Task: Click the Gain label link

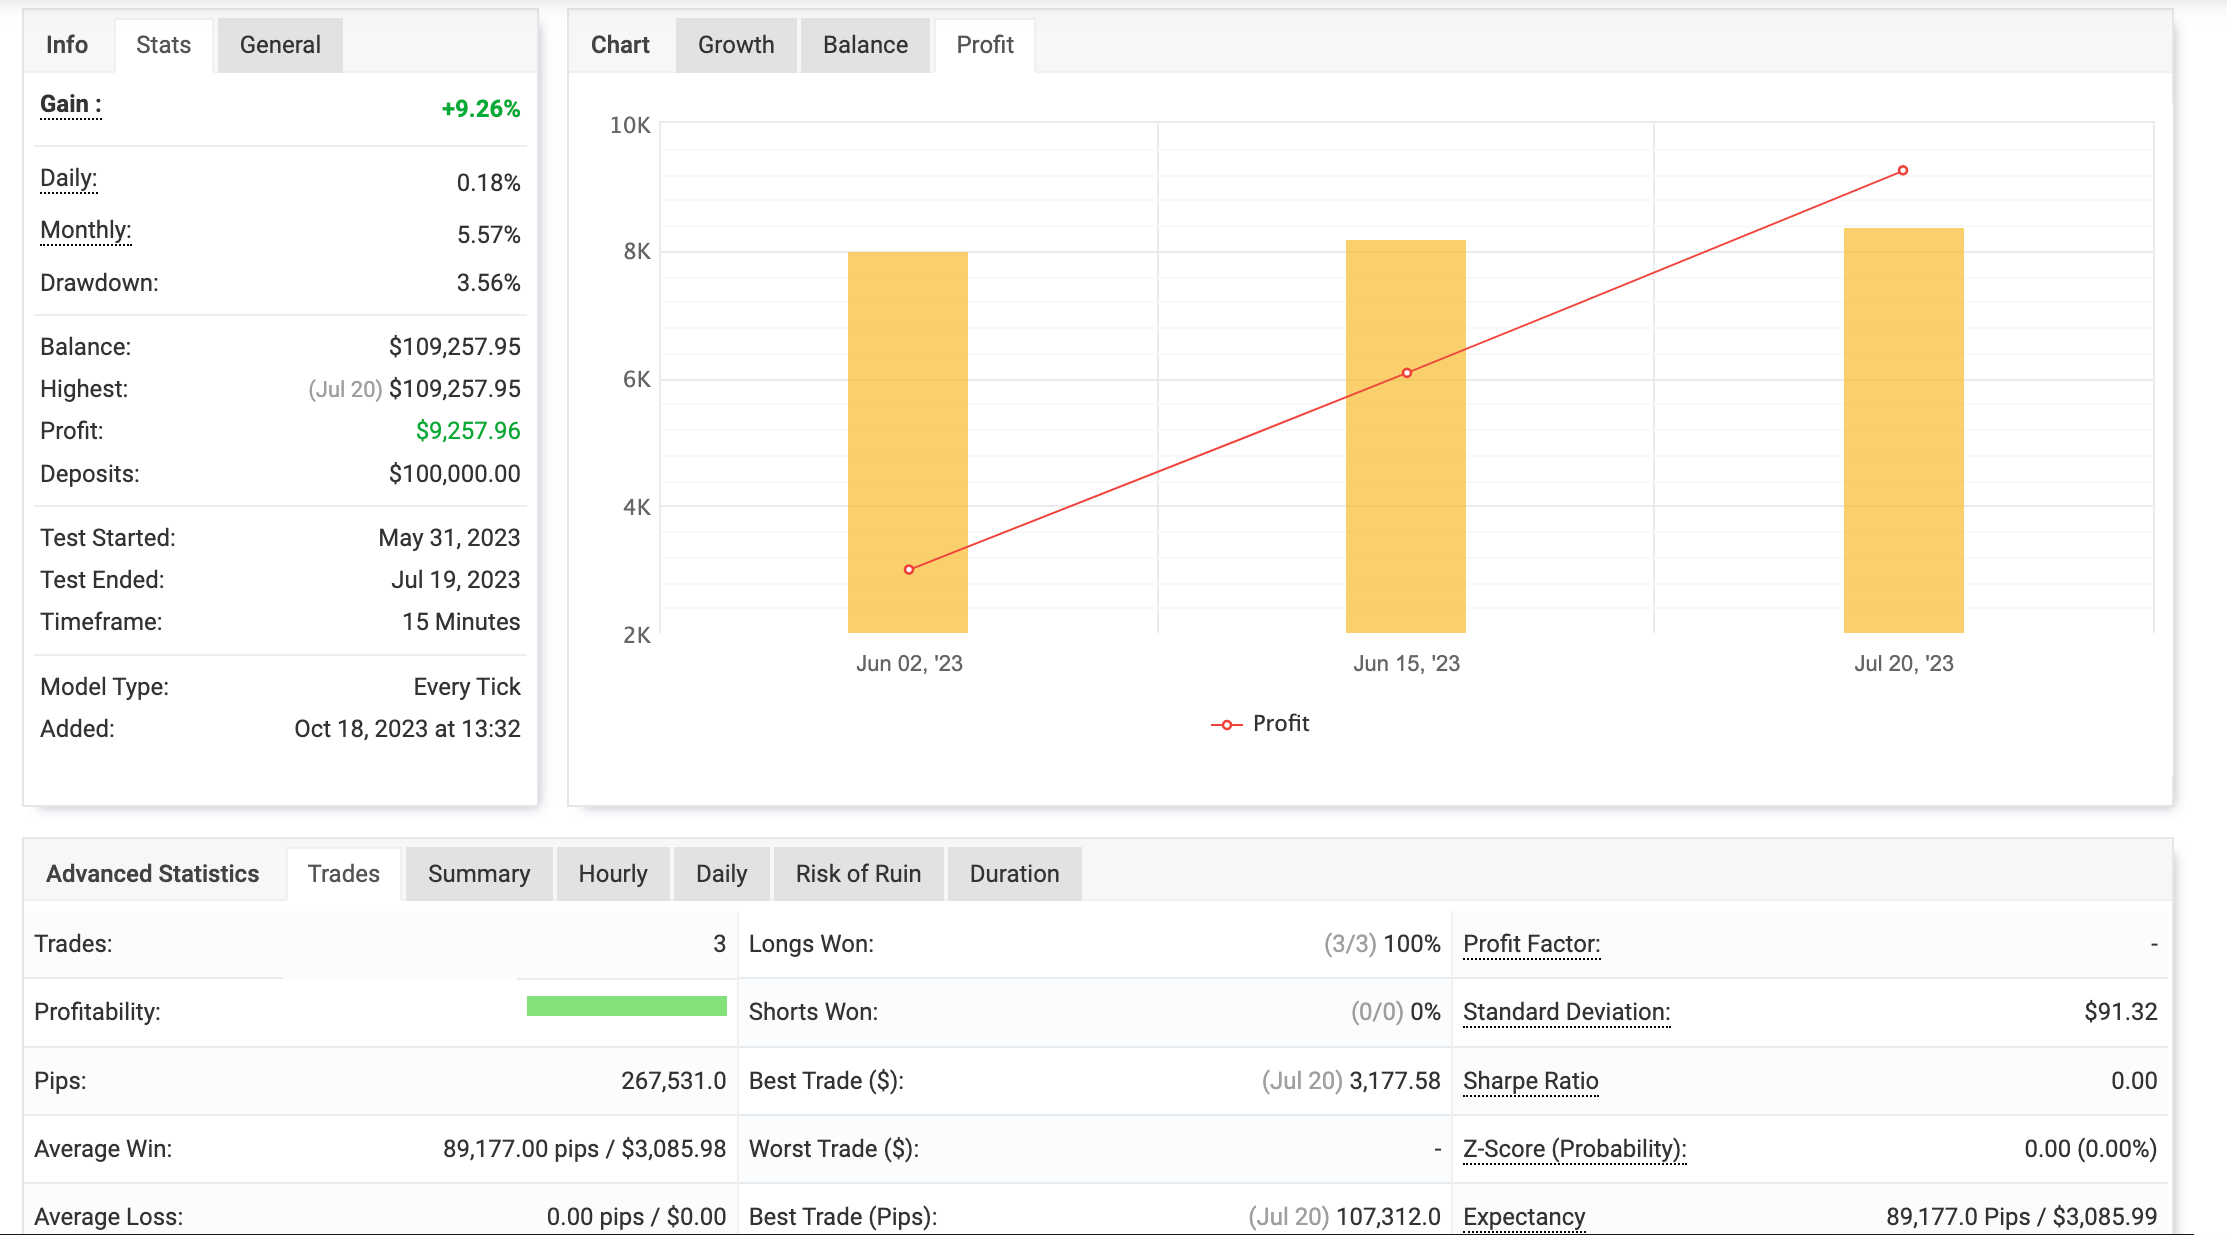Action: point(70,105)
